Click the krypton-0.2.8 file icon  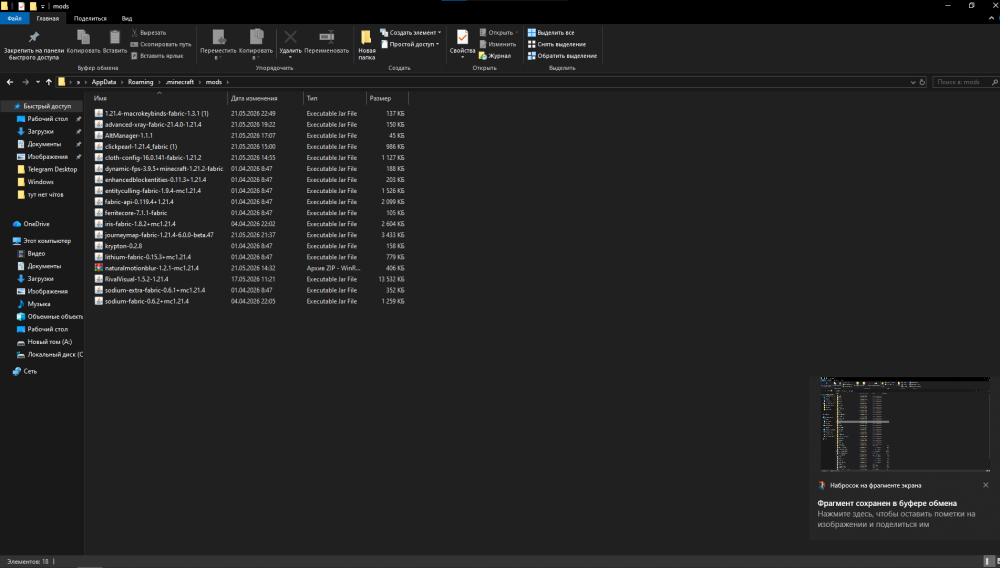point(99,245)
